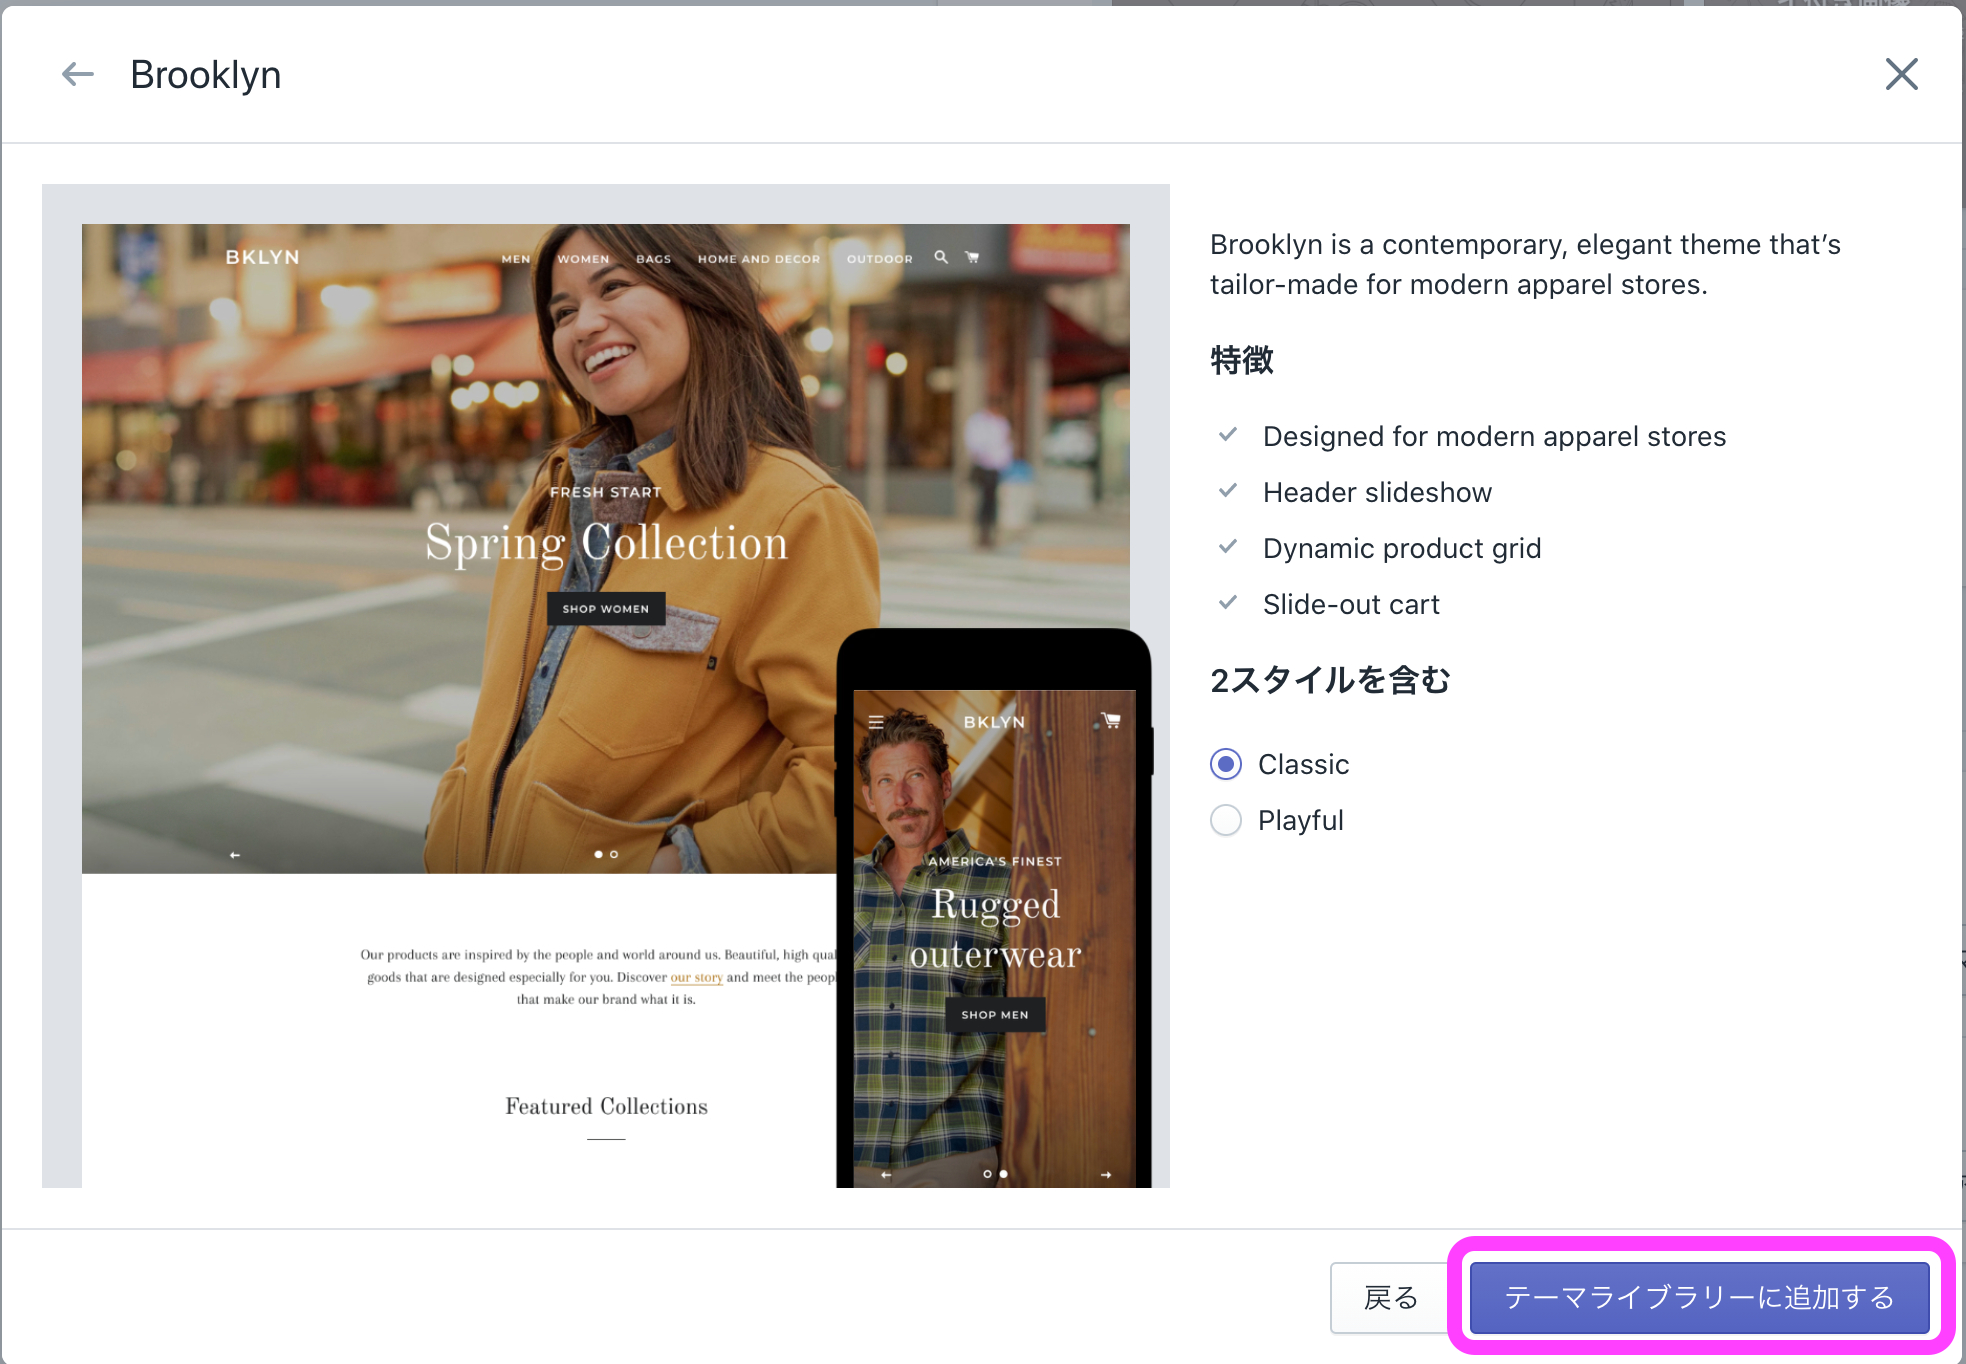Screen dimensions: 1966x1364
Task: Click テーマライブラリーに追加する button
Action: click(x=1699, y=1297)
